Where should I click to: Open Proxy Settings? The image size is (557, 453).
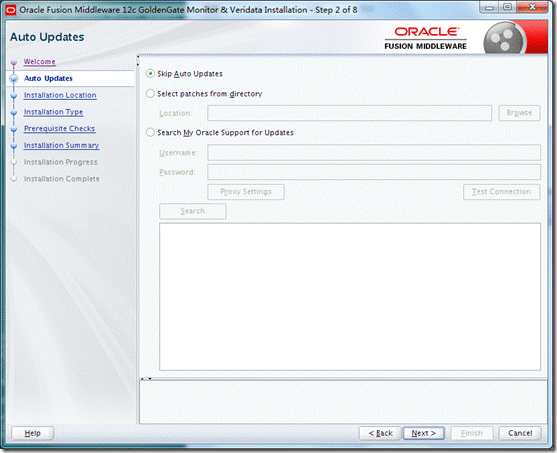click(246, 192)
